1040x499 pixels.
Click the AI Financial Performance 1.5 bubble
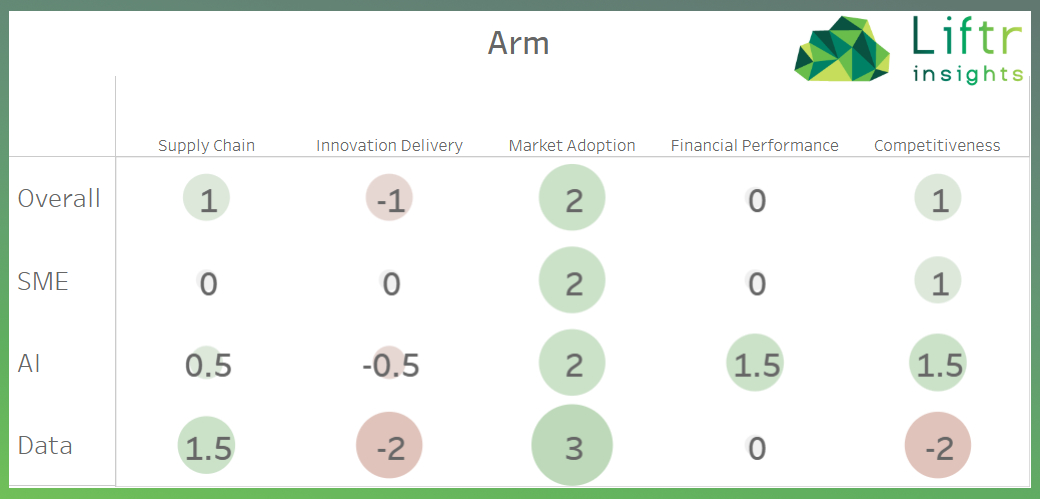(x=755, y=364)
